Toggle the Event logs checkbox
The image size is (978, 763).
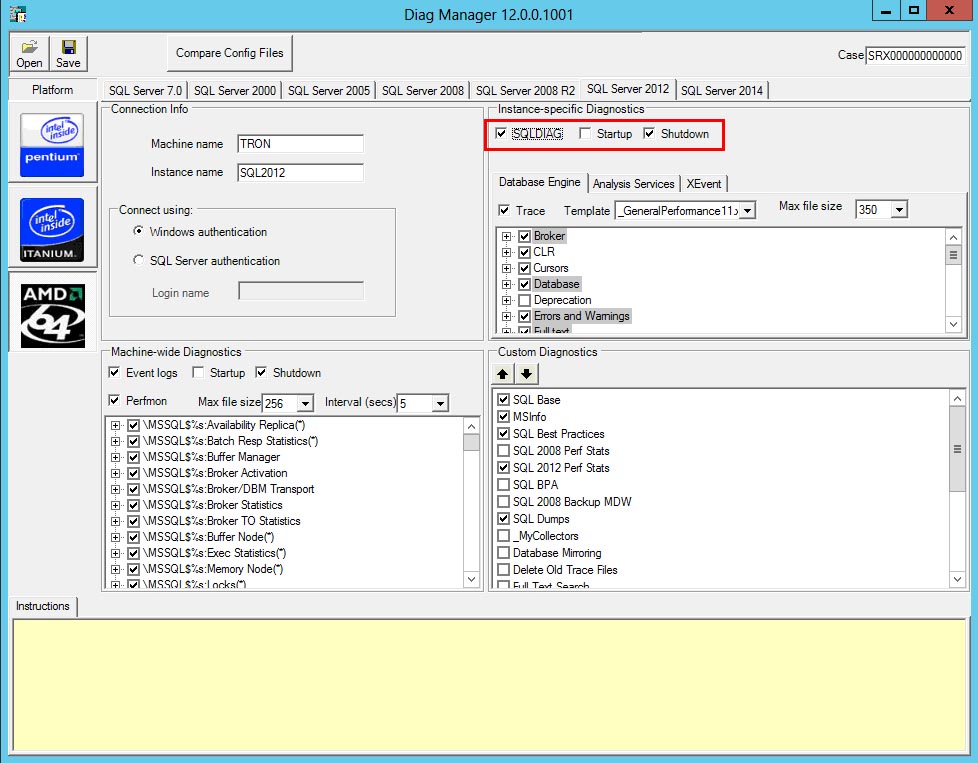pyautogui.click(x=114, y=372)
